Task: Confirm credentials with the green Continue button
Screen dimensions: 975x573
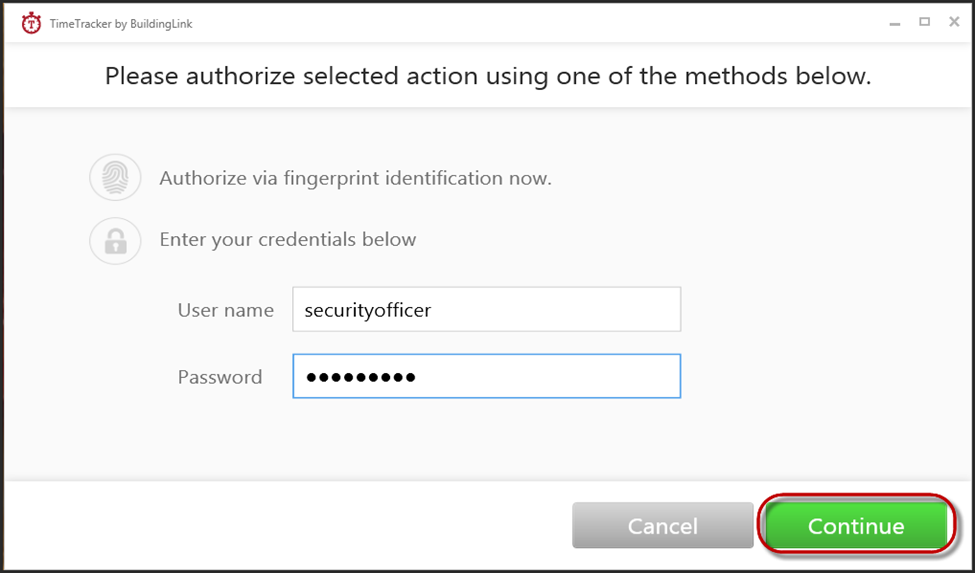Action: [x=856, y=526]
